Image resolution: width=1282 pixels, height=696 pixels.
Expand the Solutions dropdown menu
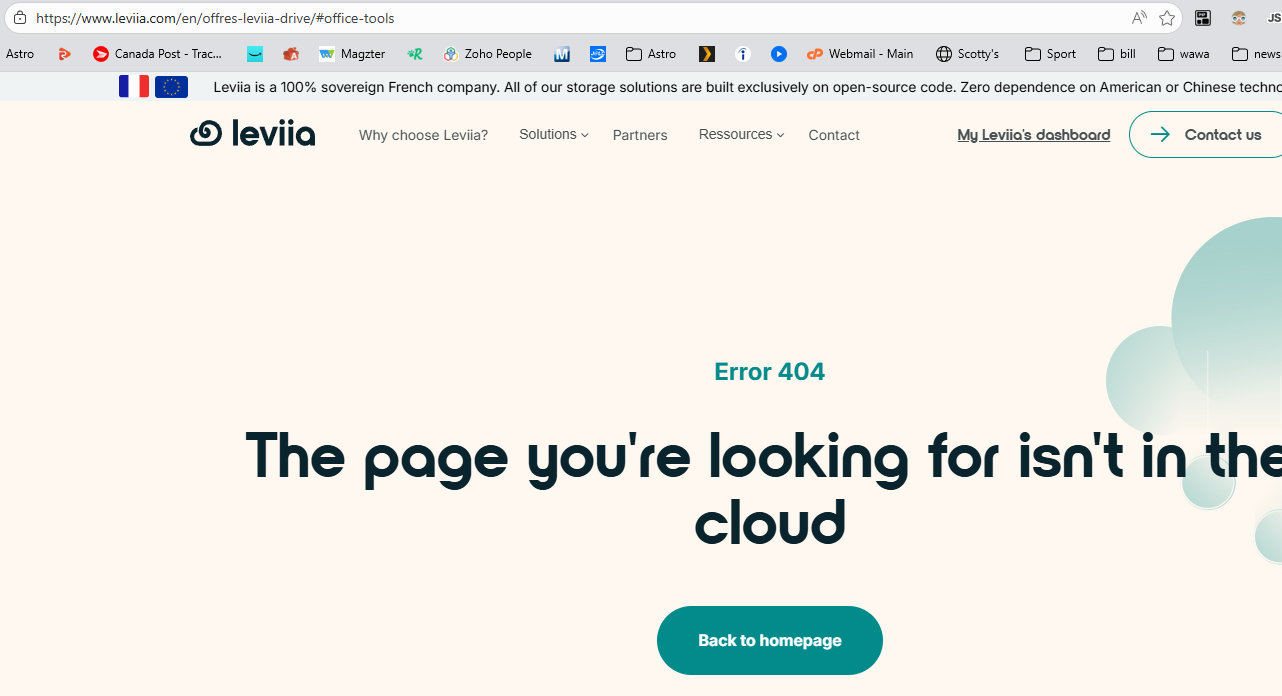tap(553, 134)
